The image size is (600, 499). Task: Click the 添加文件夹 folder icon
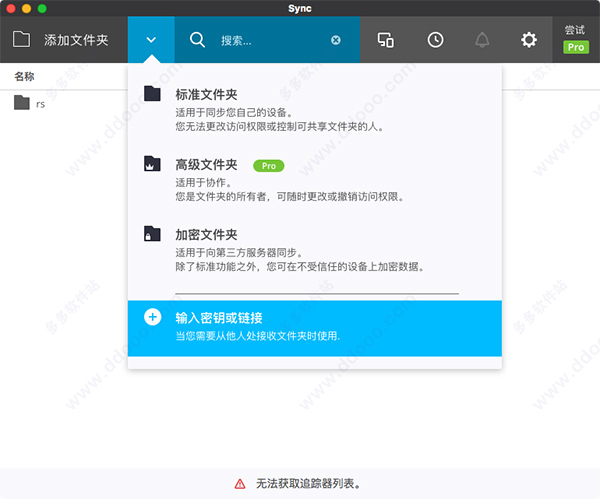(21, 39)
